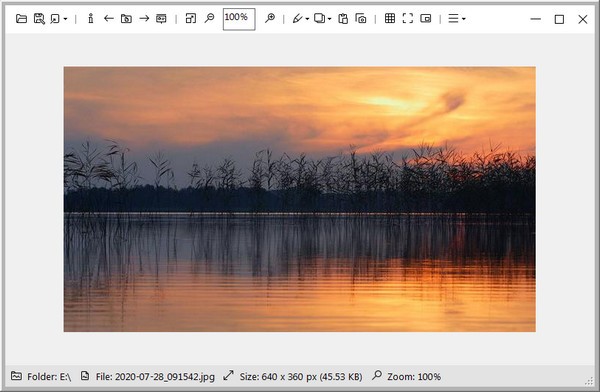Select the draw/pen edit tool

[x=298, y=18]
